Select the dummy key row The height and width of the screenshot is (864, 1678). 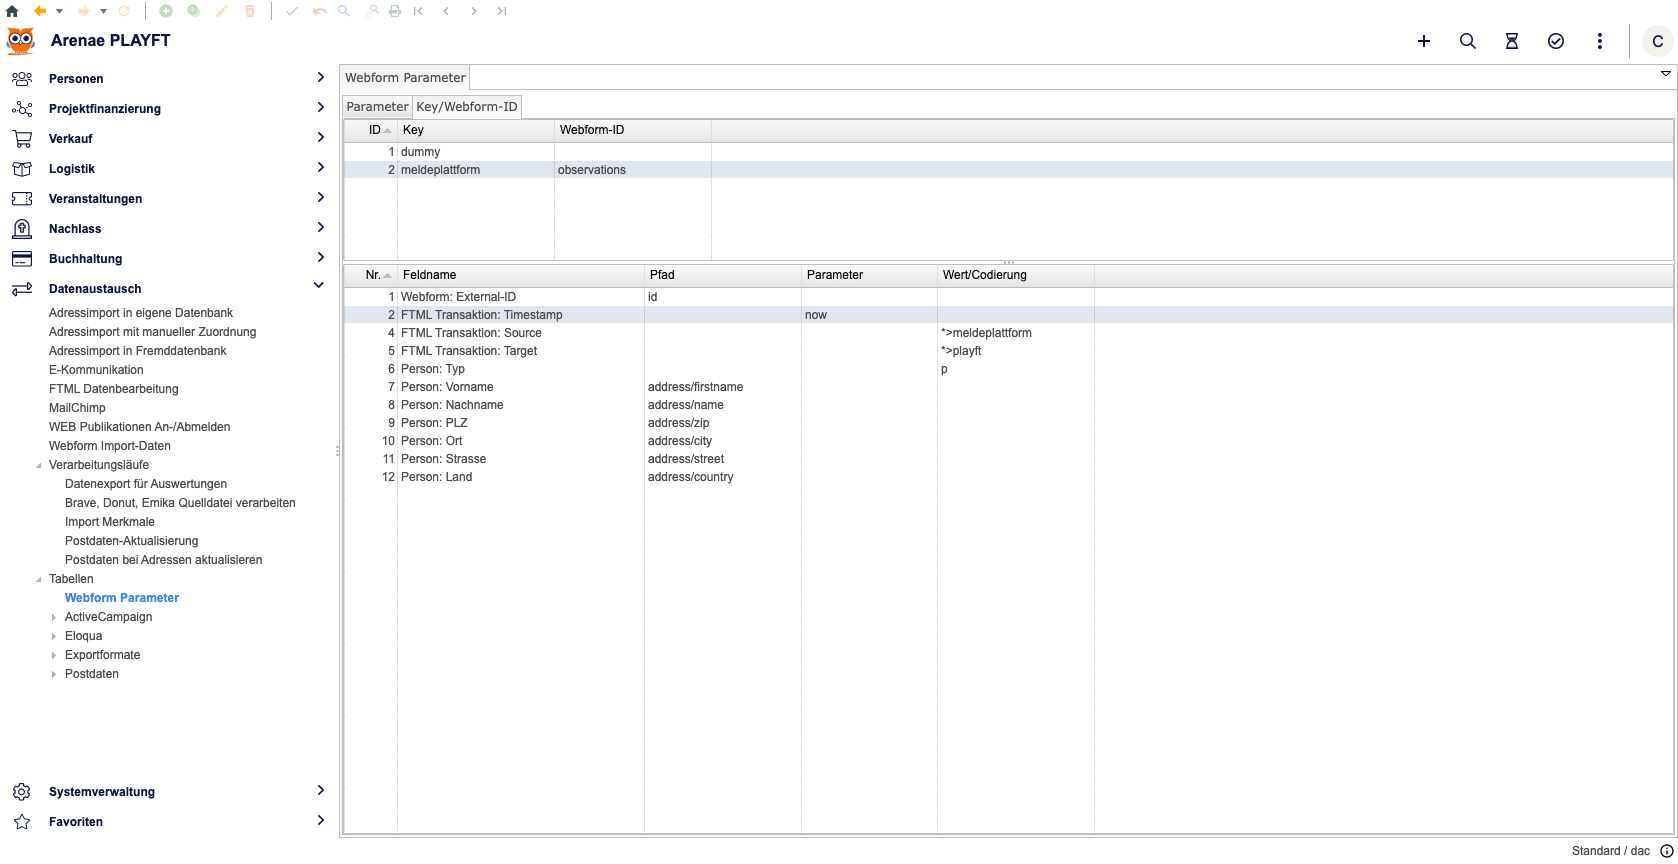pos(421,152)
